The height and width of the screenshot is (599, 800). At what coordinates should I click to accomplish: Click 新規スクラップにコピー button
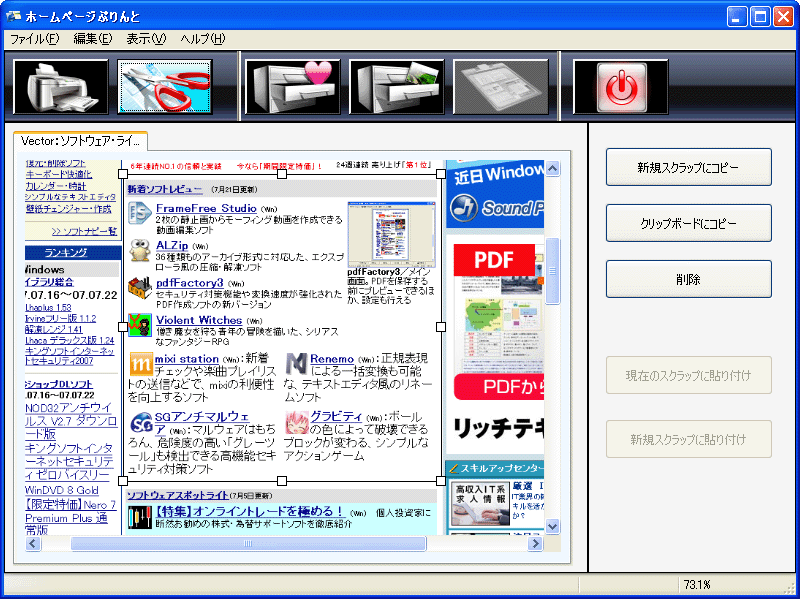(688, 167)
